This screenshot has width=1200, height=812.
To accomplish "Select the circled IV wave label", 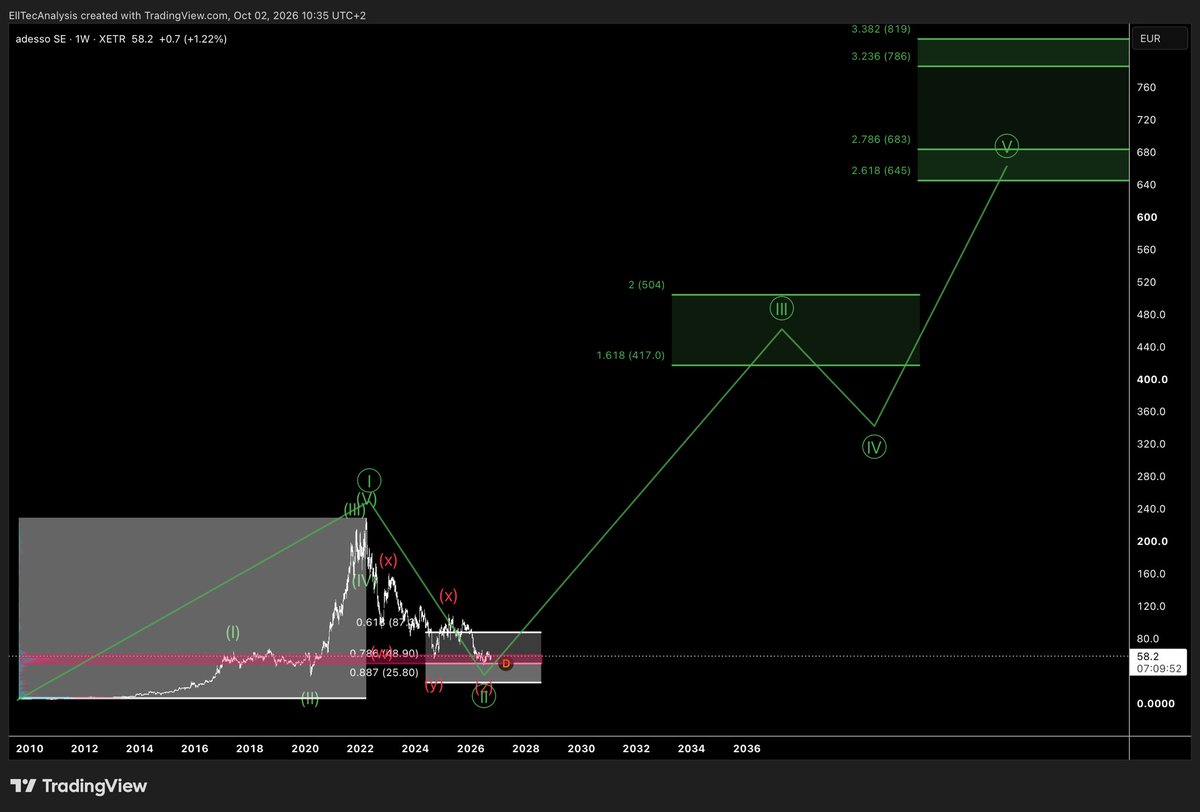I will coord(874,447).
